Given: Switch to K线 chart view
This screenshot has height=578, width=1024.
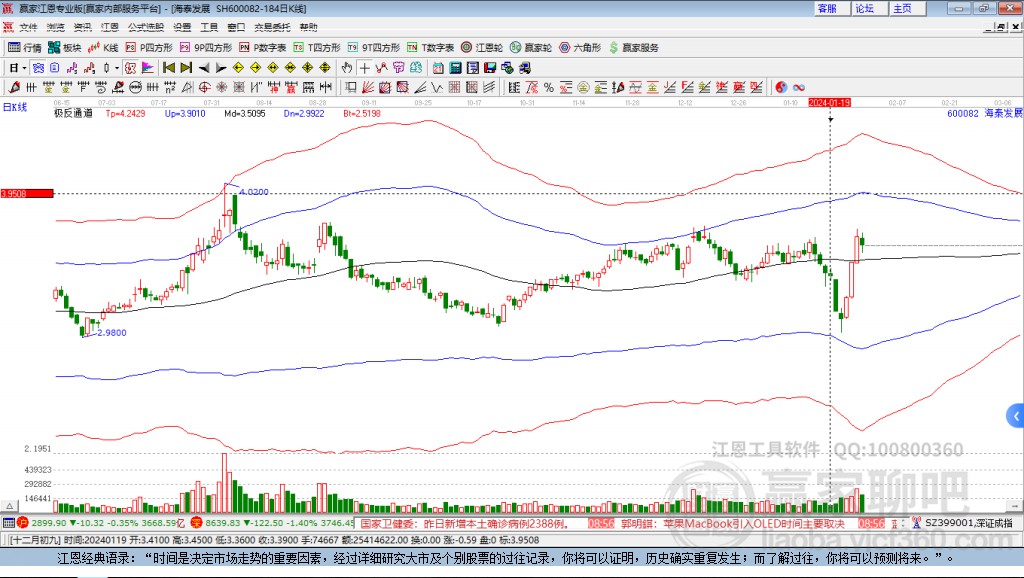Looking at the screenshot, I should pos(103,48).
